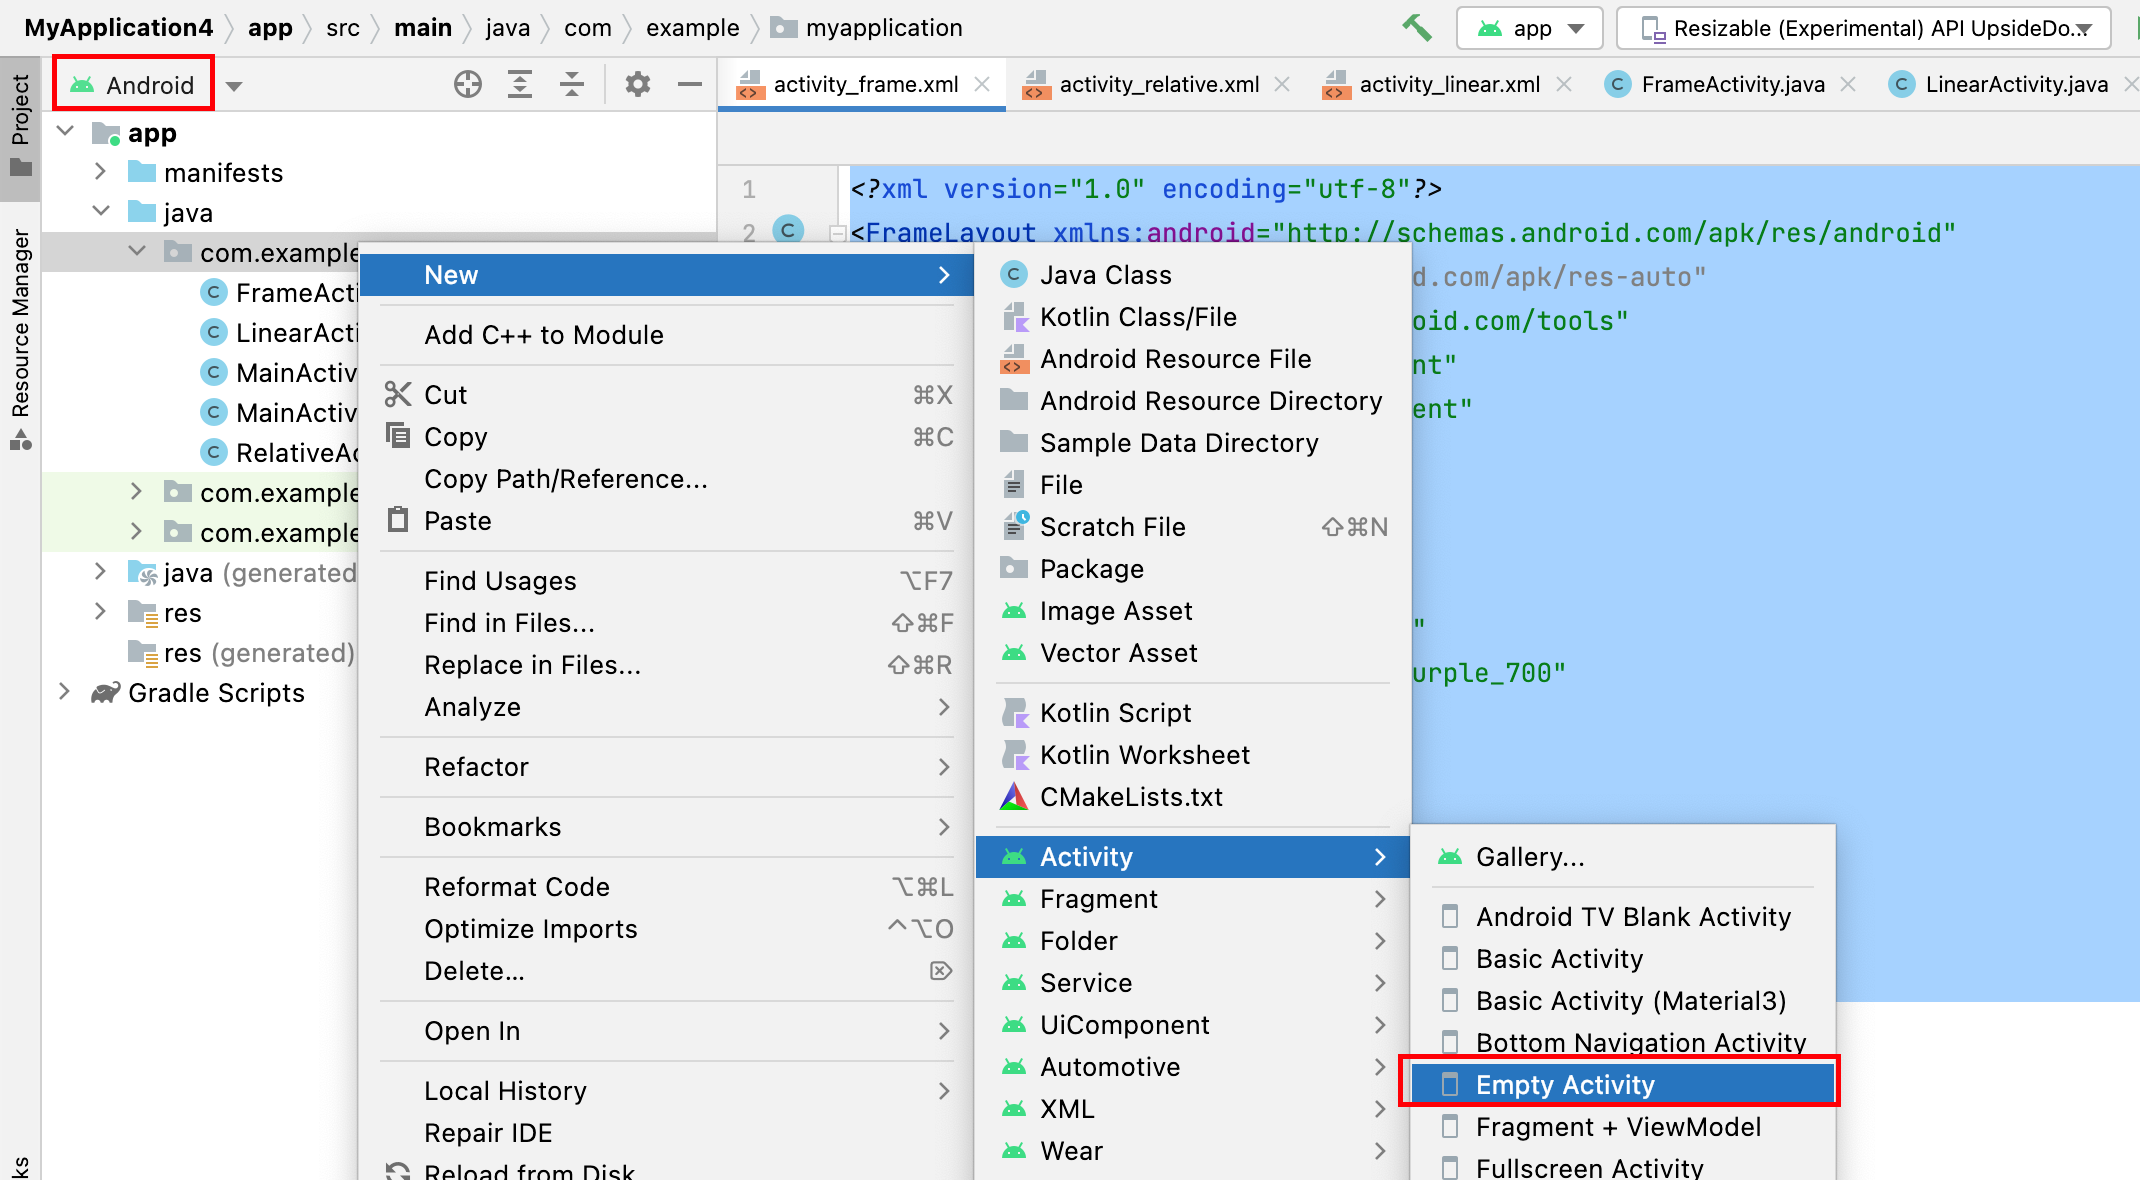Open the Project panel gear options
Viewport: 2140px width, 1180px height.
[x=638, y=85]
